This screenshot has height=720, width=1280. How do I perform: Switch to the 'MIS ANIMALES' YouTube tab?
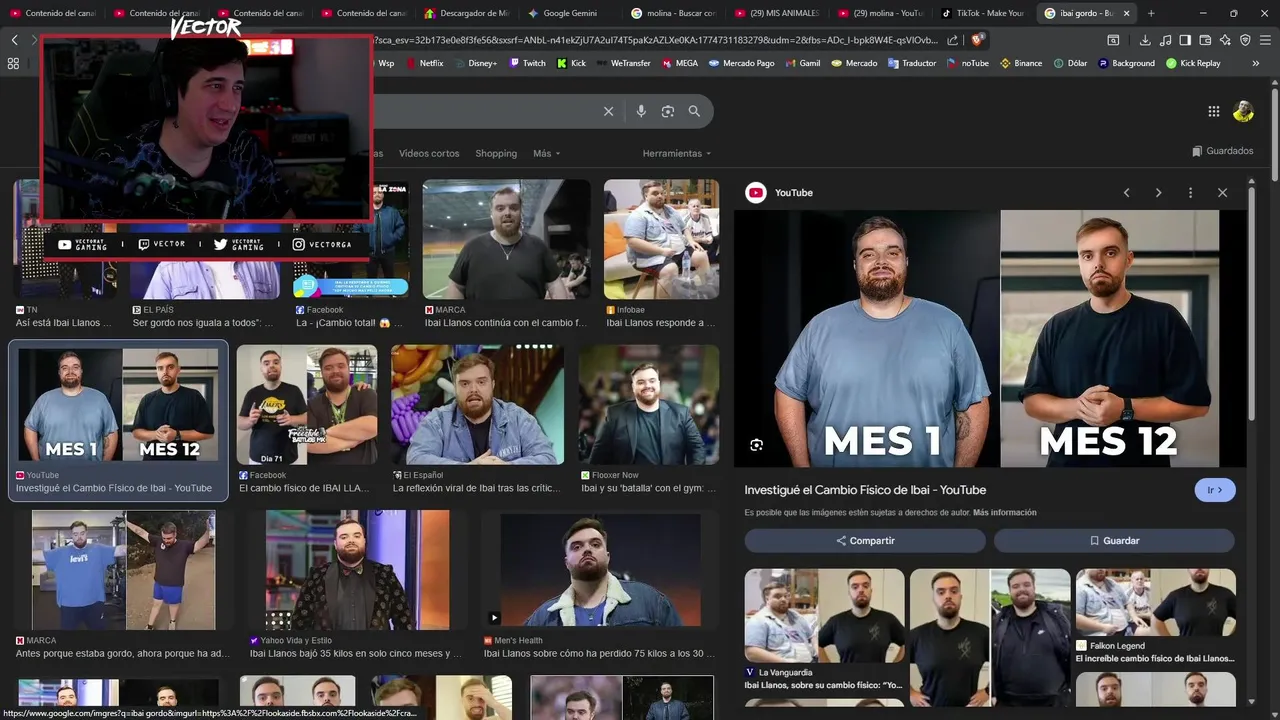(776, 13)
